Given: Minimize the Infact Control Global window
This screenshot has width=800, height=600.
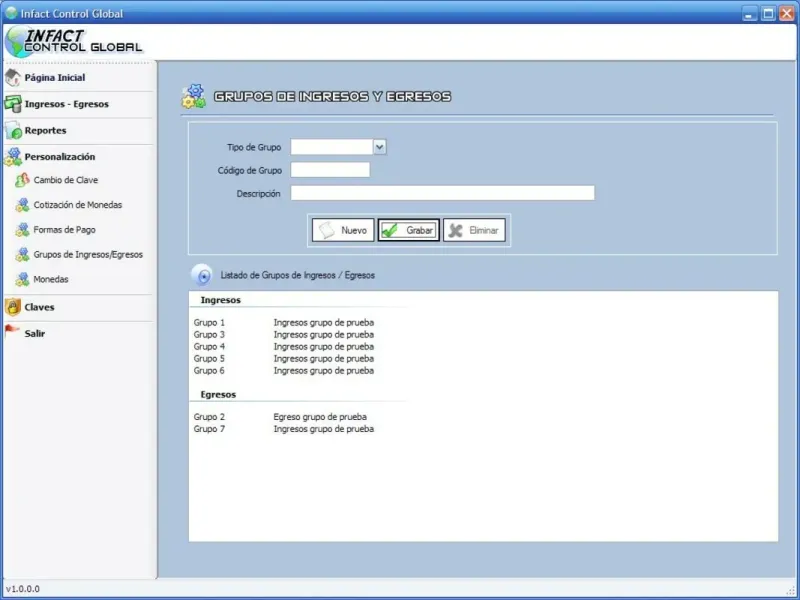Looking at the screenshot, I should [749, 13].
